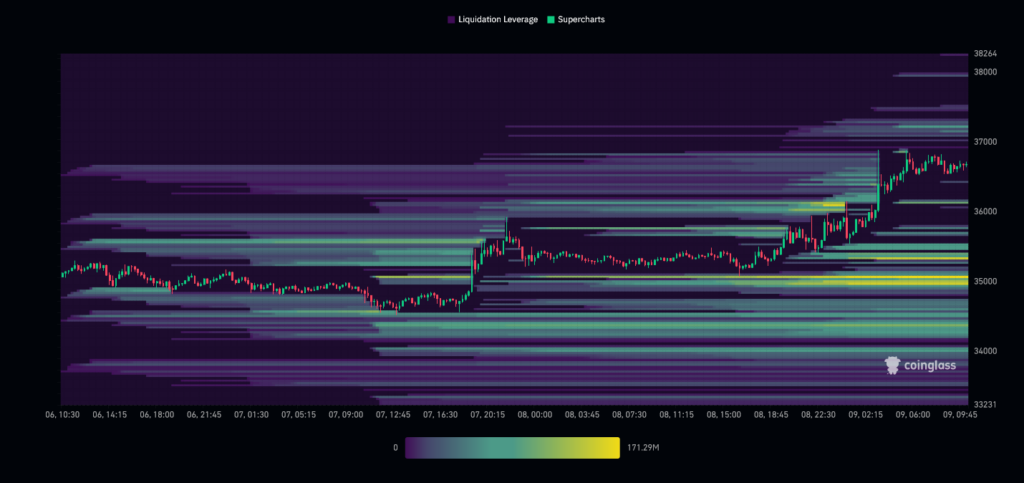The image size is (1024, 483).
Task: Click the heatmap color gradient scale bar
Action: (x=512, y=448)
